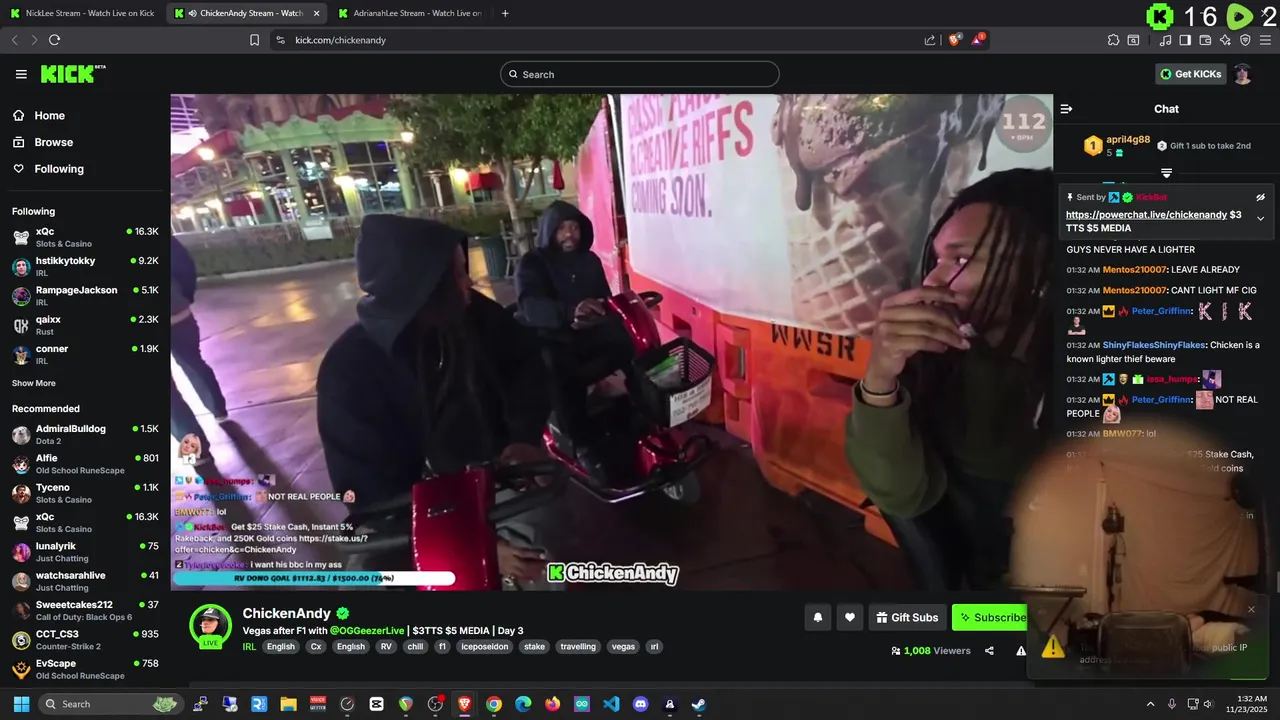Open powerchat.live/chickenandy pinned link
The image size is (1280, 720).
pyautogui.click(x=1146, y=215)
